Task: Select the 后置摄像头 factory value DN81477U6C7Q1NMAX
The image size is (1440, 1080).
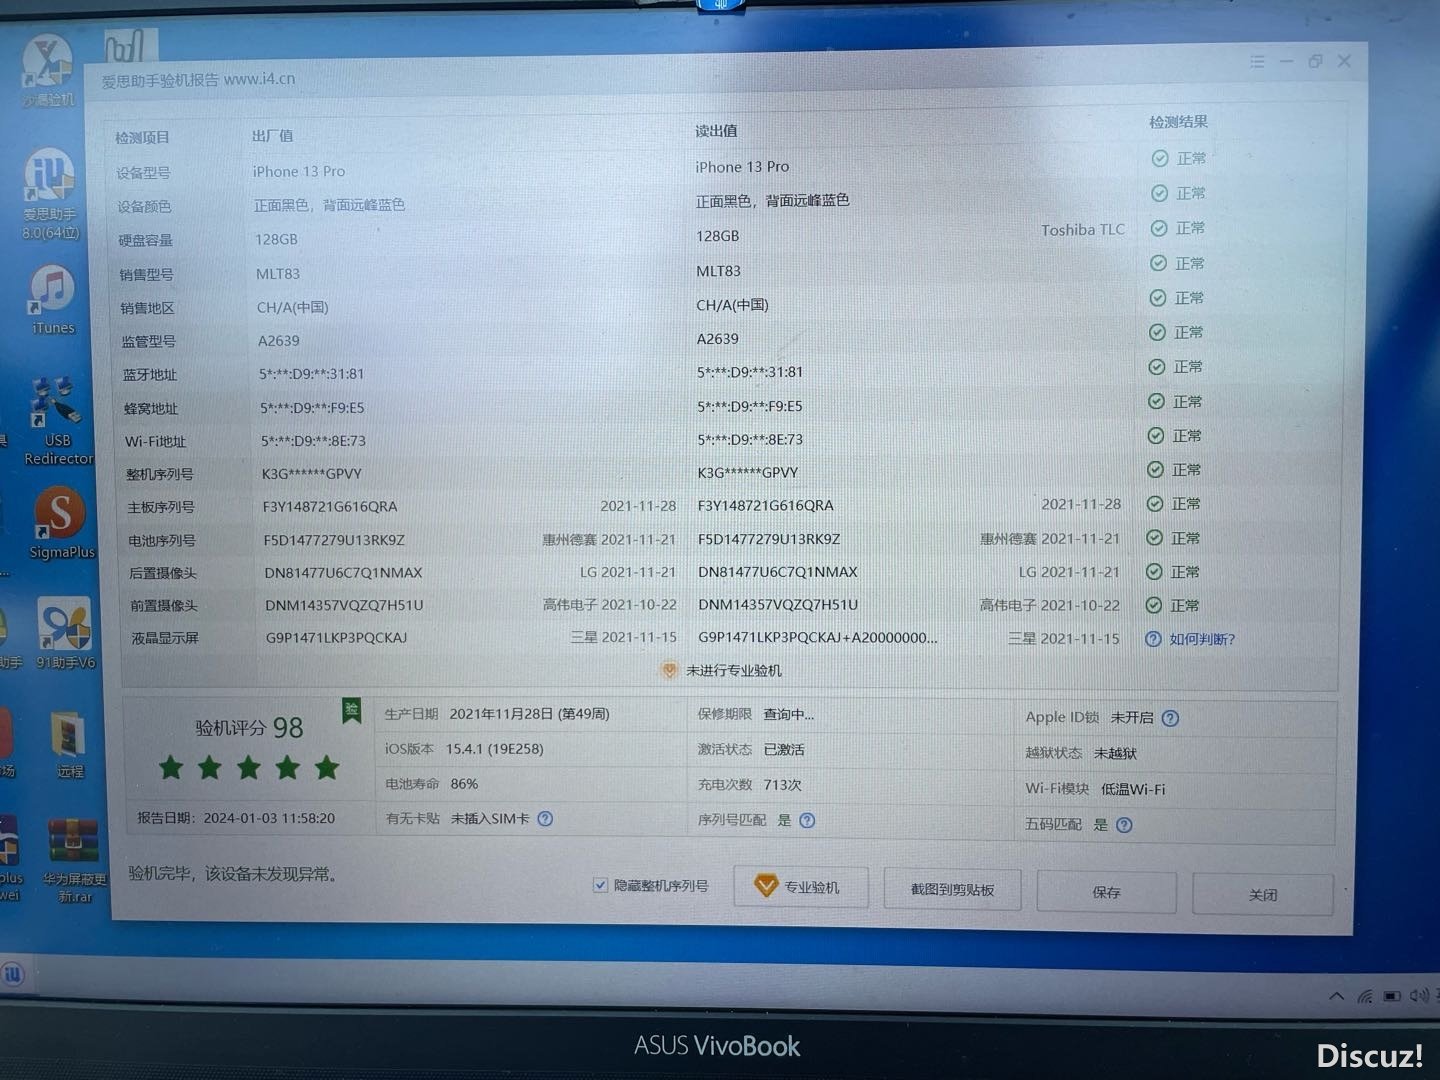Action: [343, 573]
